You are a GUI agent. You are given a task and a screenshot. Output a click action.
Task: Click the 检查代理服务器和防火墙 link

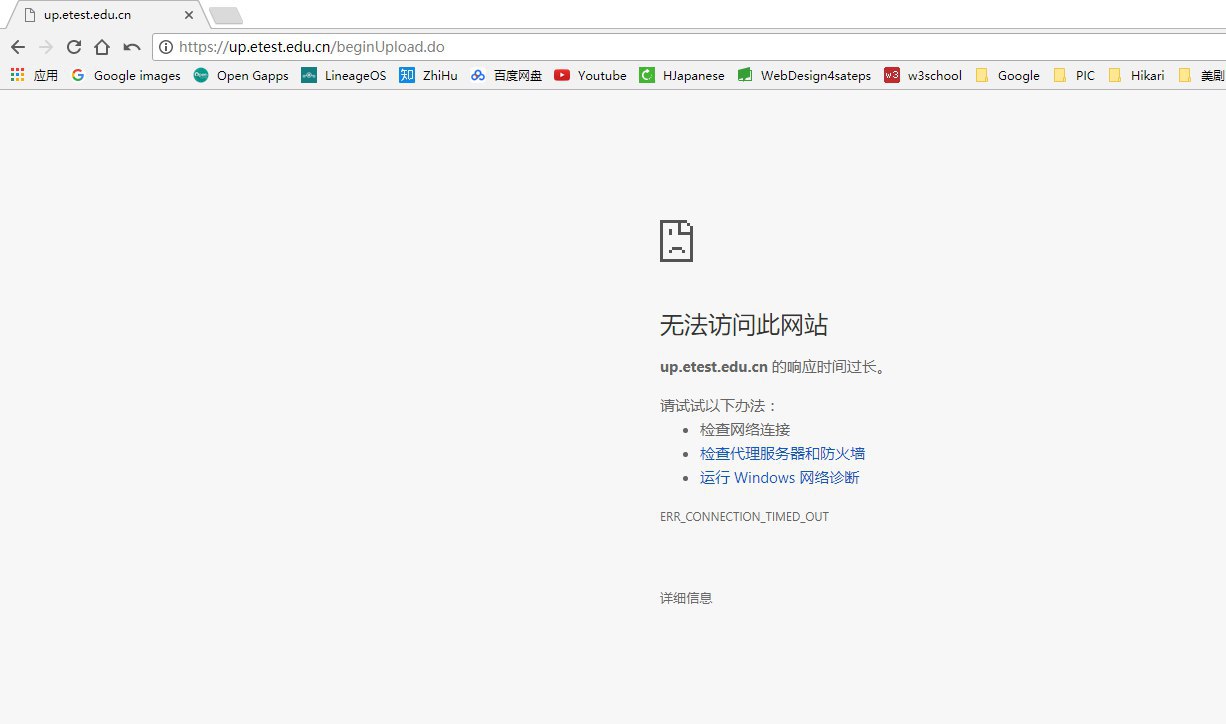tap(782, 453)
